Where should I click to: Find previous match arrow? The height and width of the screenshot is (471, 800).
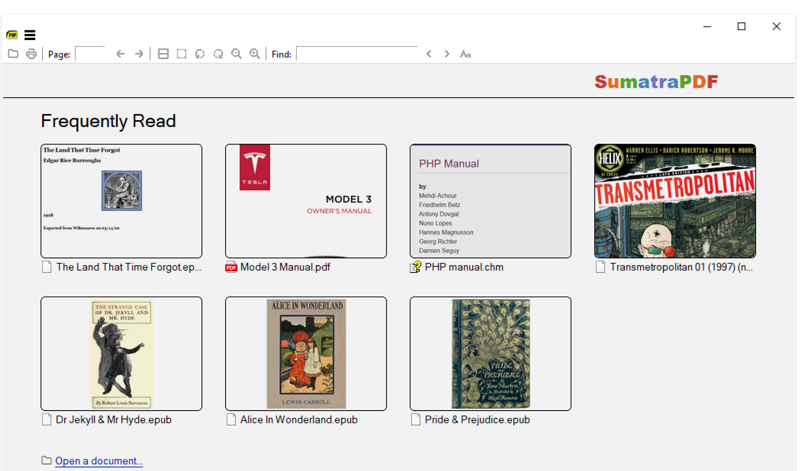tap(429, 54)
